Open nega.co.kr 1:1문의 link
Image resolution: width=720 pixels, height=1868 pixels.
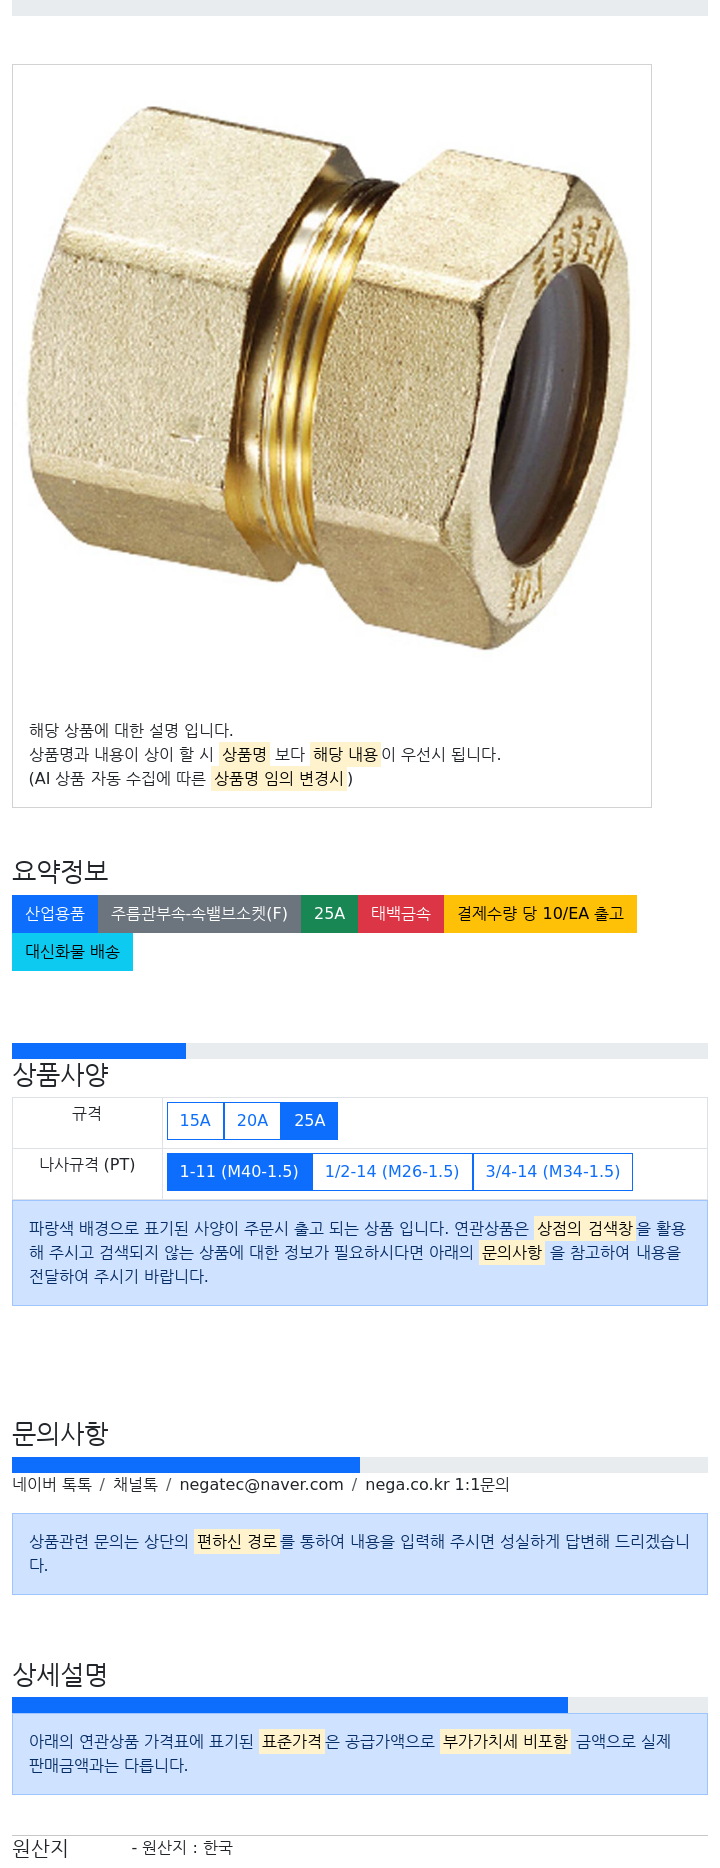click(437, 1484)
